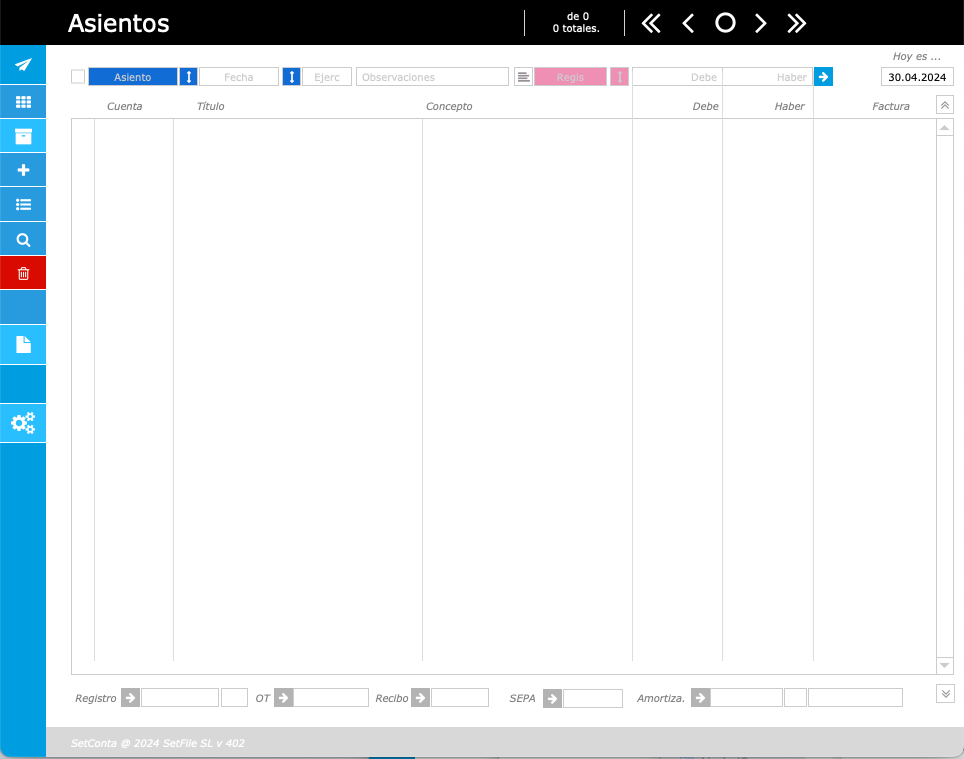Click the paper plane icon in sidebar
The image size is (964, 759).
(x=23, y=66)
